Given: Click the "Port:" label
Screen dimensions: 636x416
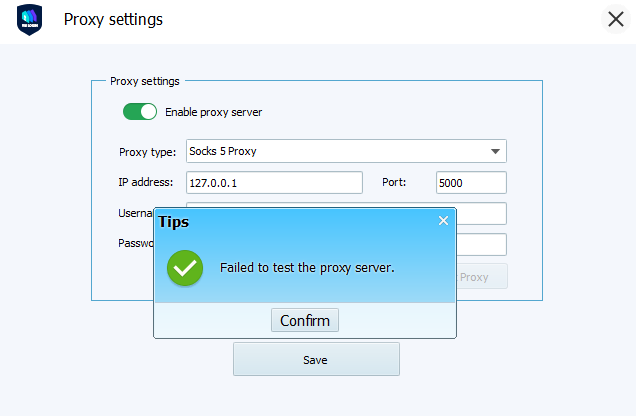Looking at the screenshot, I should [394, 182].
